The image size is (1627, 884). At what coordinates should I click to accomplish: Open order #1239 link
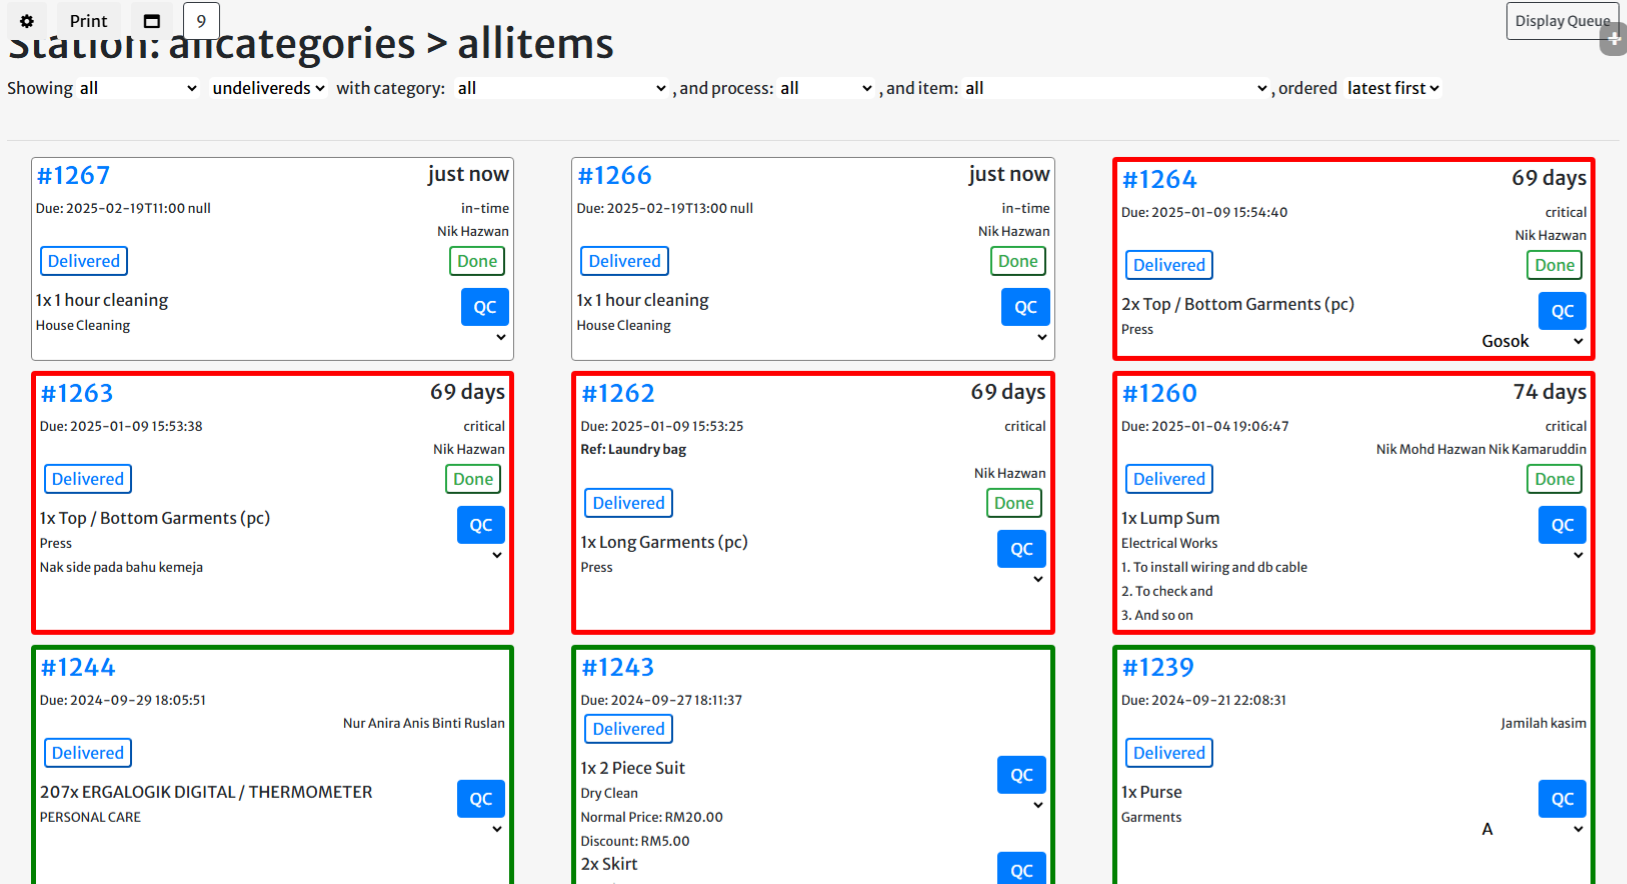point(1158,668)
